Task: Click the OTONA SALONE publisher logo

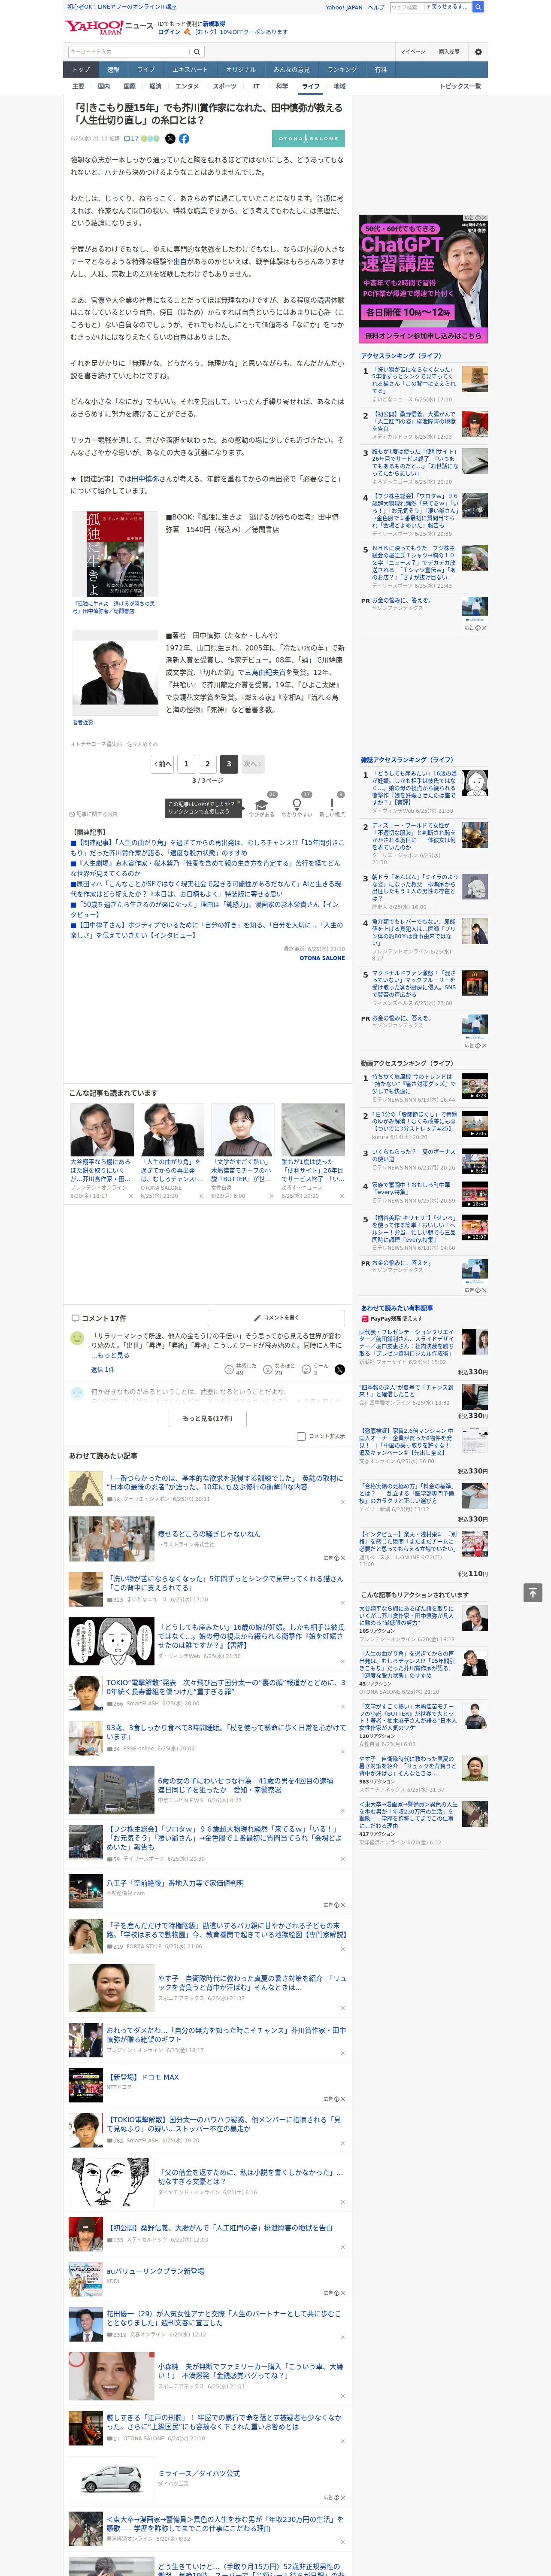Action: pos(308,139)
